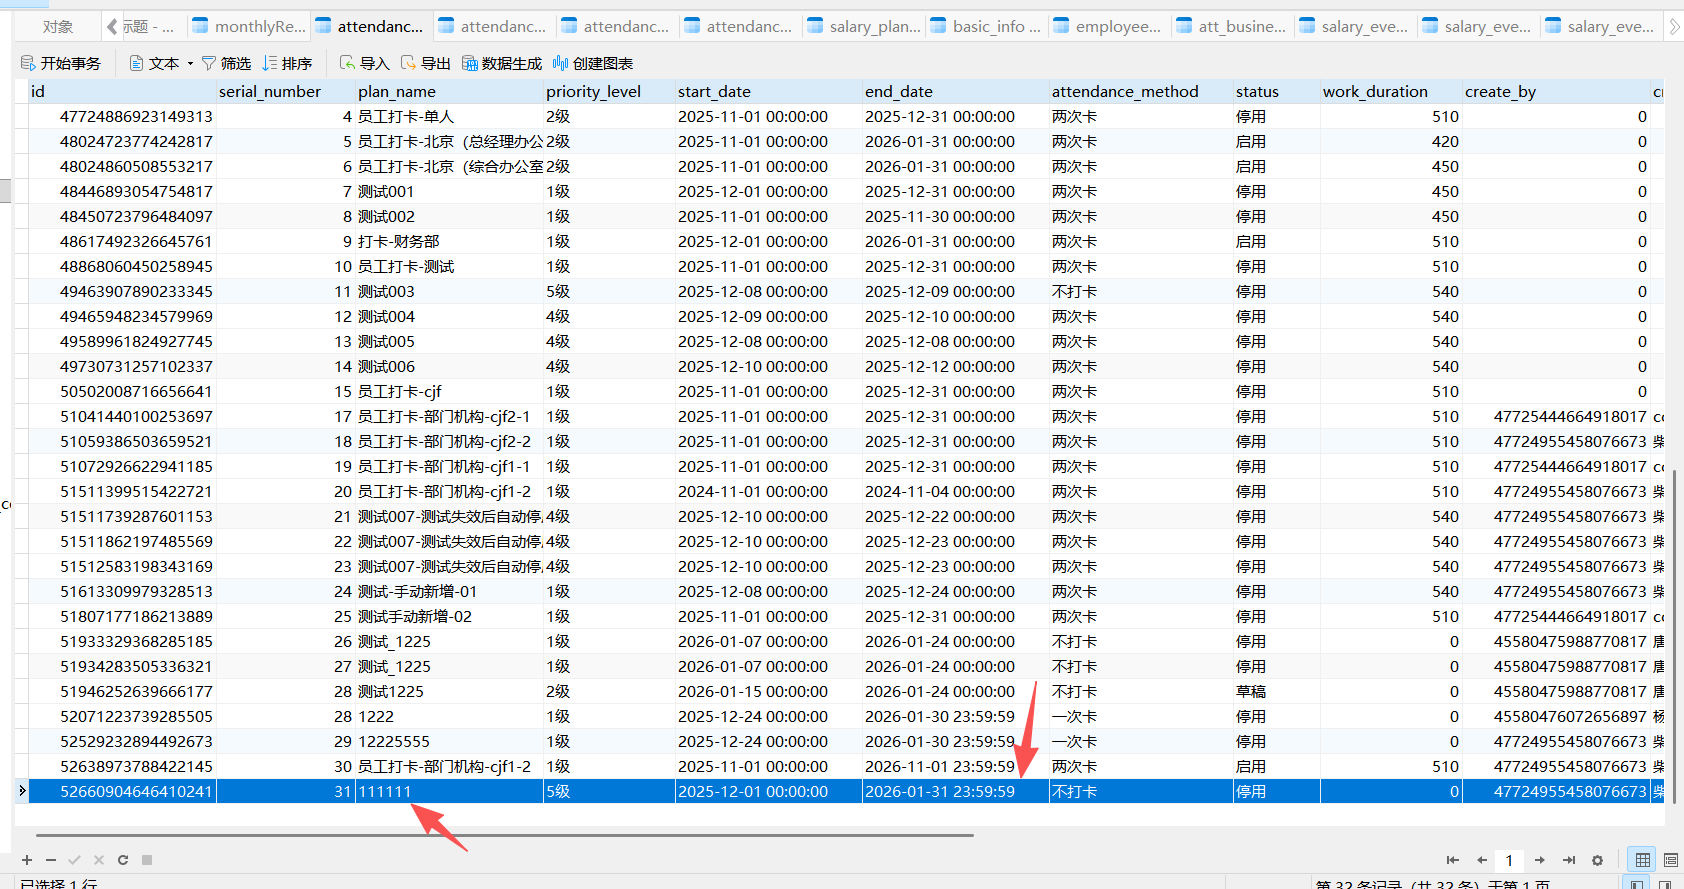Select the end_date cell 2026-11-01 23:59:59

point(955,767)
